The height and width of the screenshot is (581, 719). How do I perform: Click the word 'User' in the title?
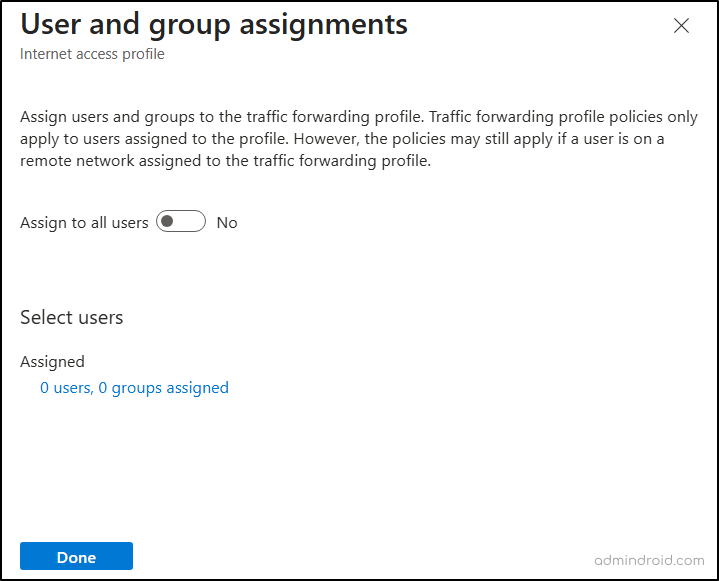50,25
